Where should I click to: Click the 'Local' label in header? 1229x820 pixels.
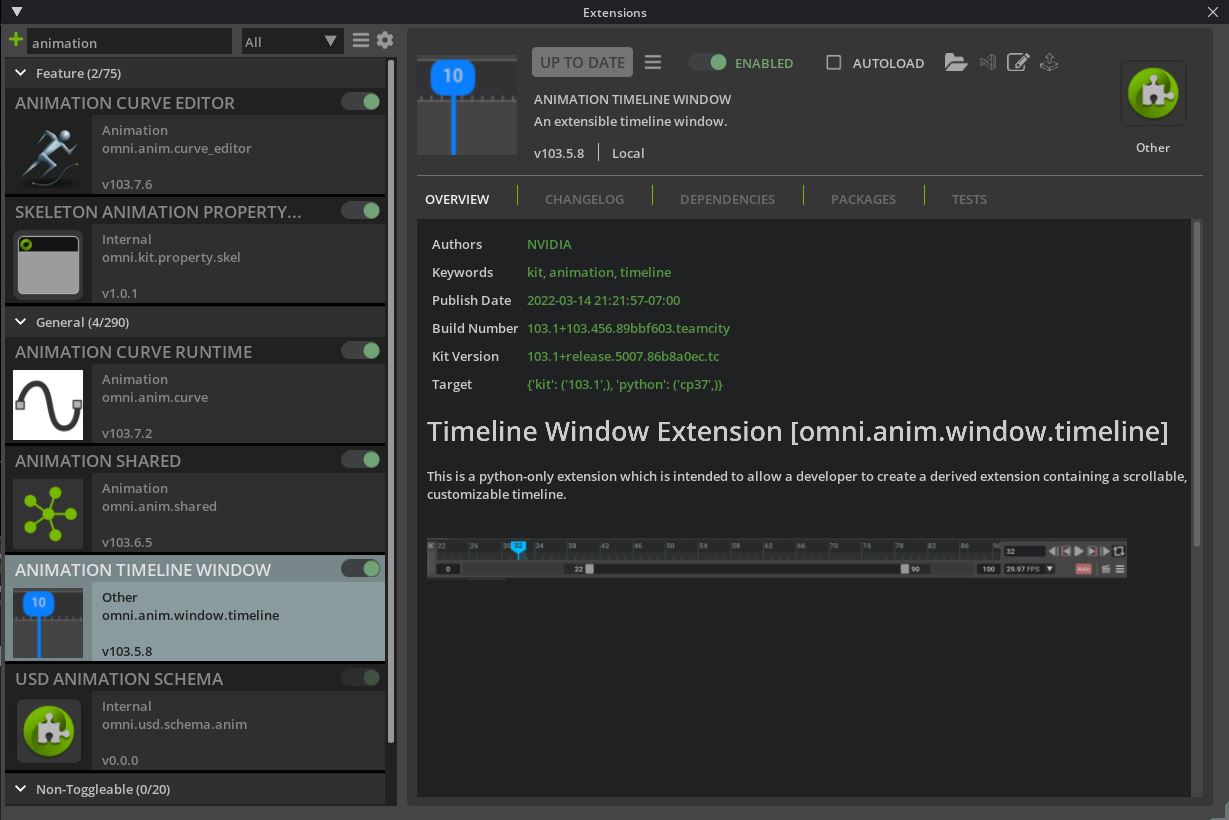click(x=628, y=153)
